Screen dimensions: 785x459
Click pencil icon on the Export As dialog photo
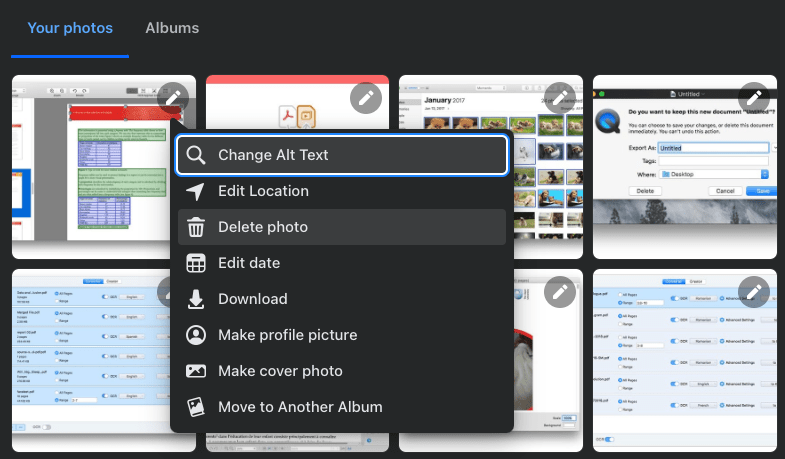coord(755,98)
